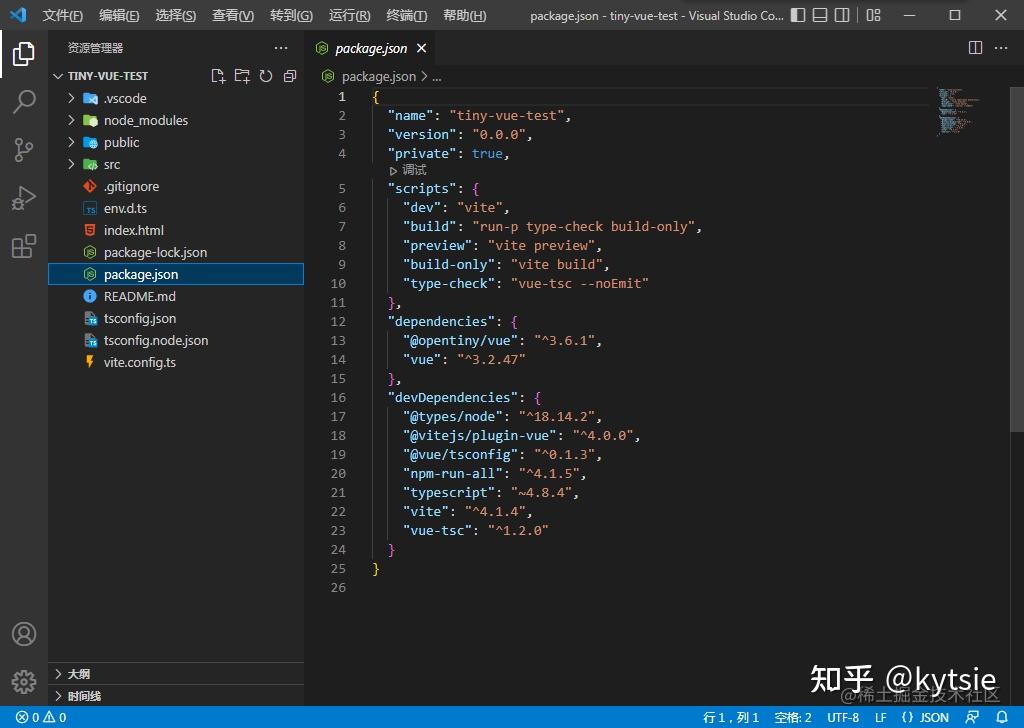Click the UTF-8 encoding in status bar
1024x728 pixels.
click(843, 717)
